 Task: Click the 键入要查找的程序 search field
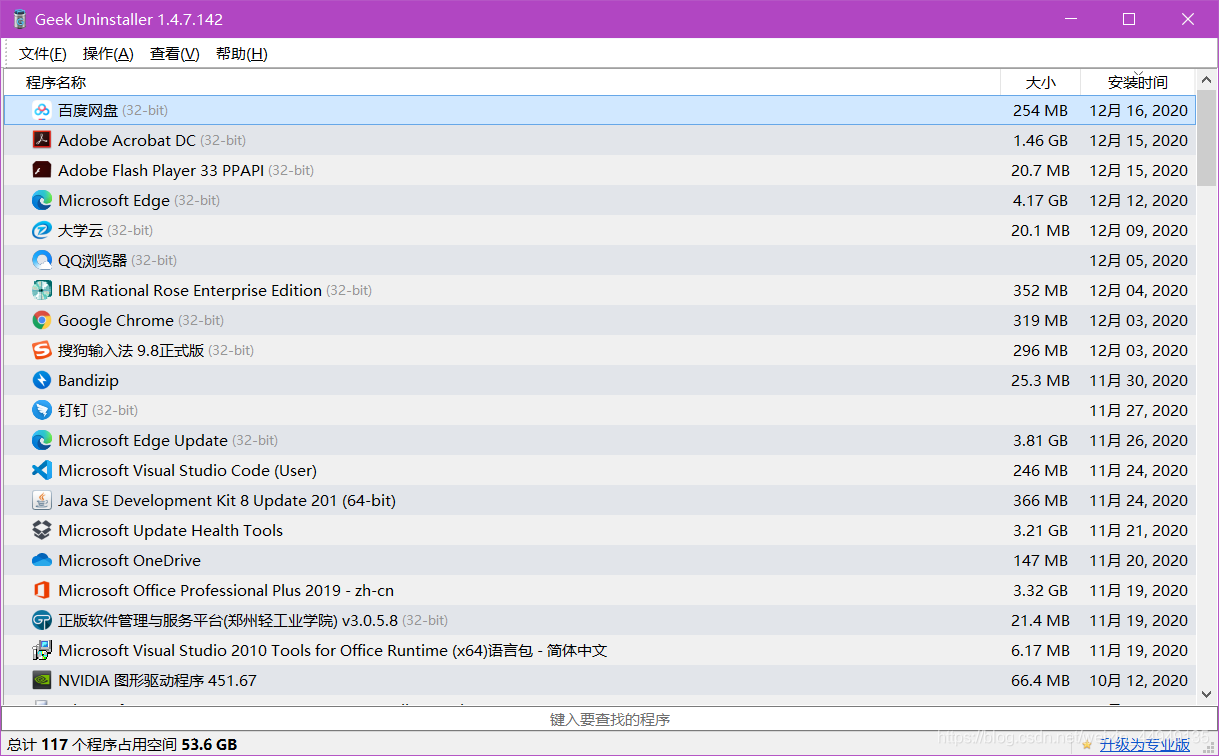[x=609, y=719]
